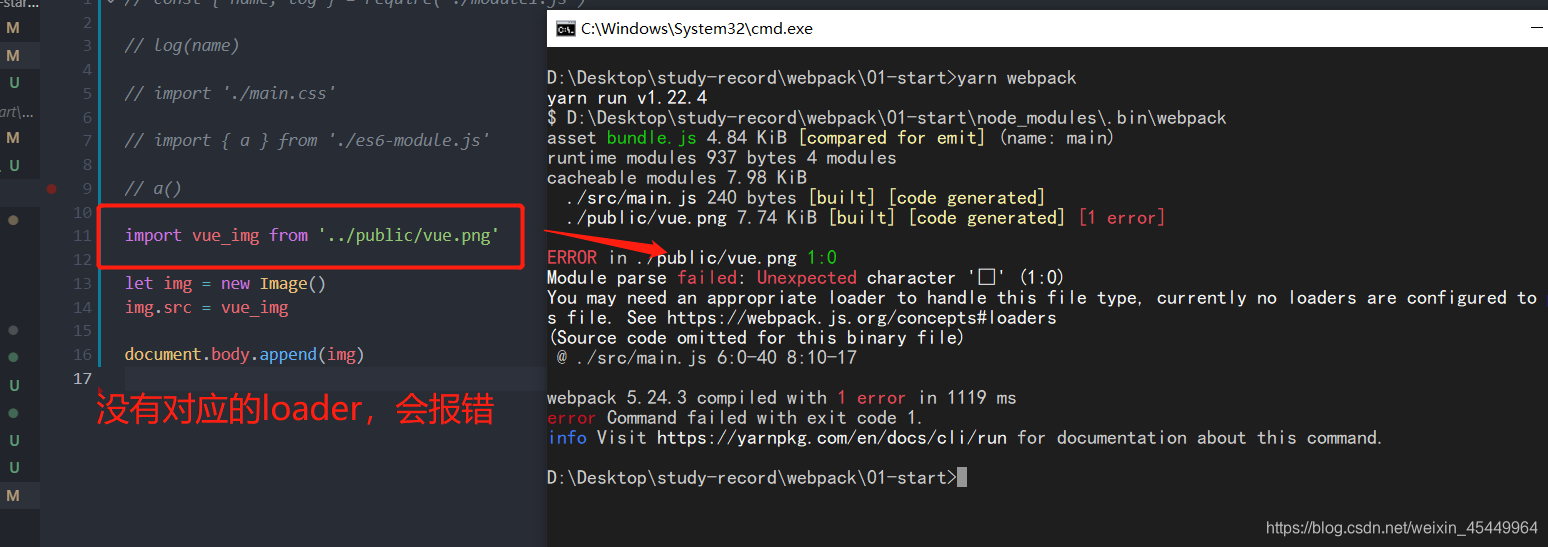
Task: Click 'img.src' at start of line 14
Action: [x=158, y=307]
